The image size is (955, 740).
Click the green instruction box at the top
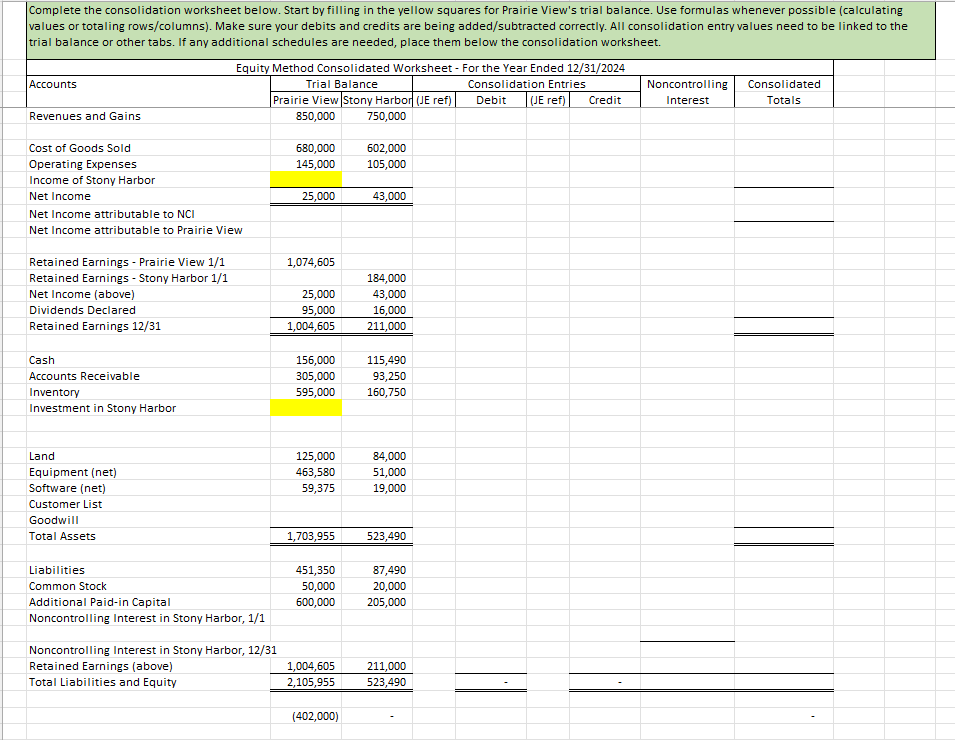click(477, 29)
